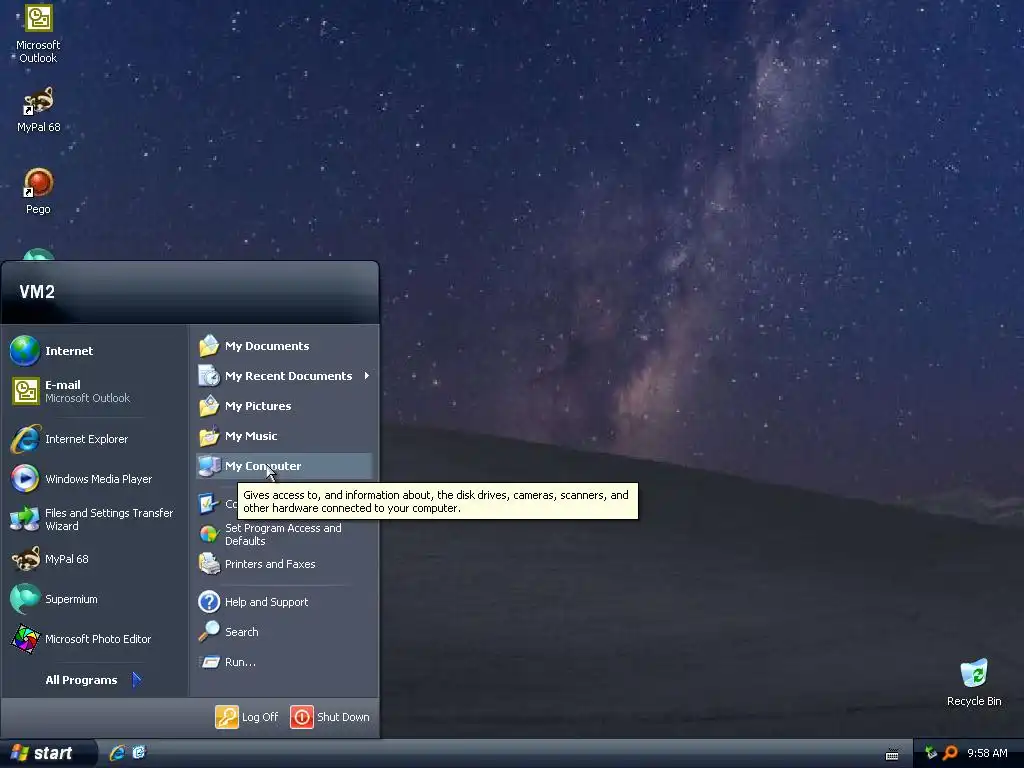Open Supermium browser from Start menu
Image resolution: width=1024 pixels, height=768 pixels.
[94, 599]
